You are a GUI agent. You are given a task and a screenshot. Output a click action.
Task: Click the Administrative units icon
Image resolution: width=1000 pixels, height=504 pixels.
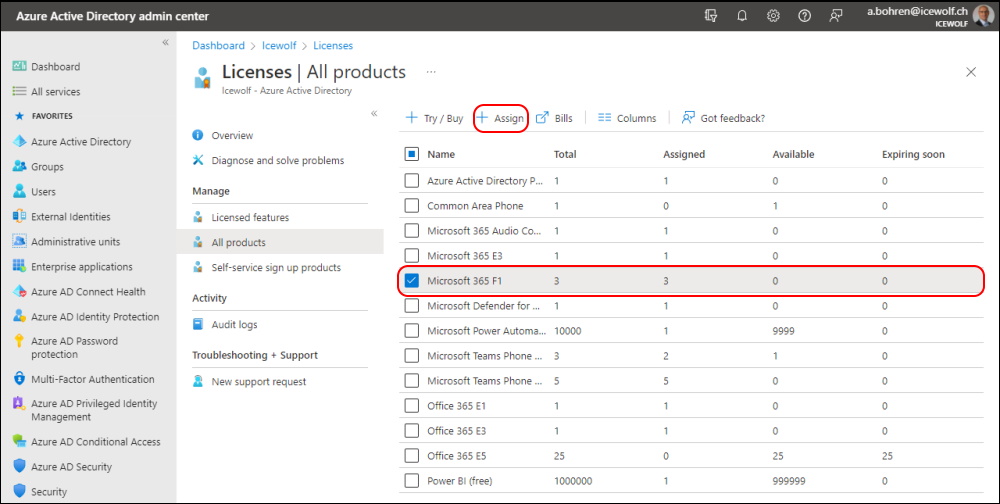[x=20, y=242]
